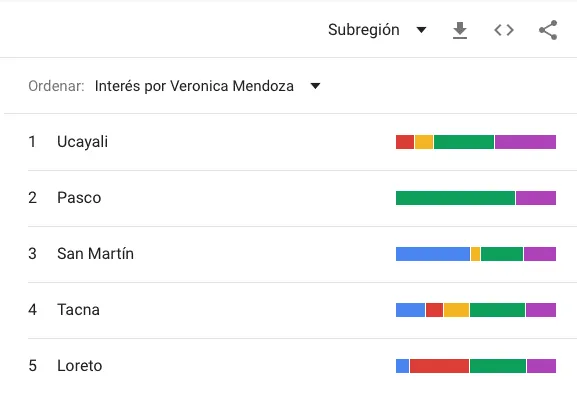
Task: Click the green segment in Pasco's bar
Action: pyautogui.click(x=455, y=198)
